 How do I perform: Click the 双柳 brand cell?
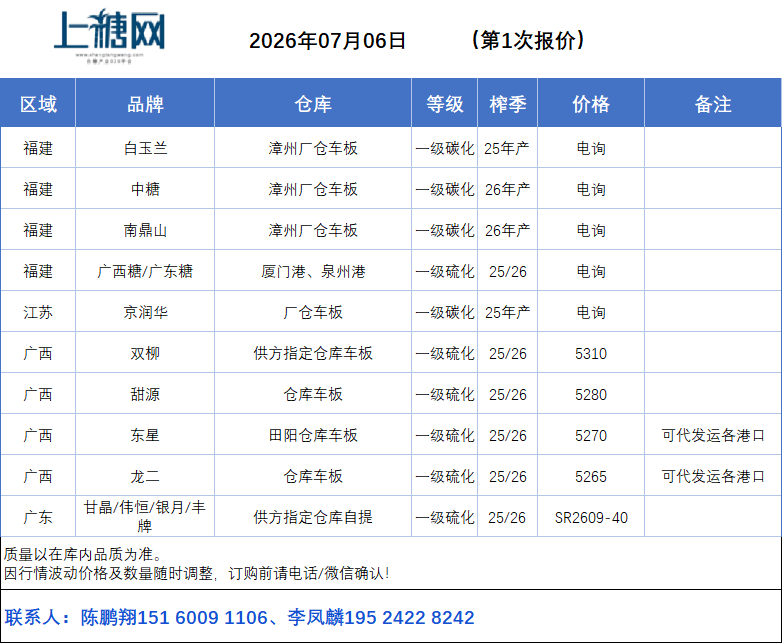[x=145, y=353]
